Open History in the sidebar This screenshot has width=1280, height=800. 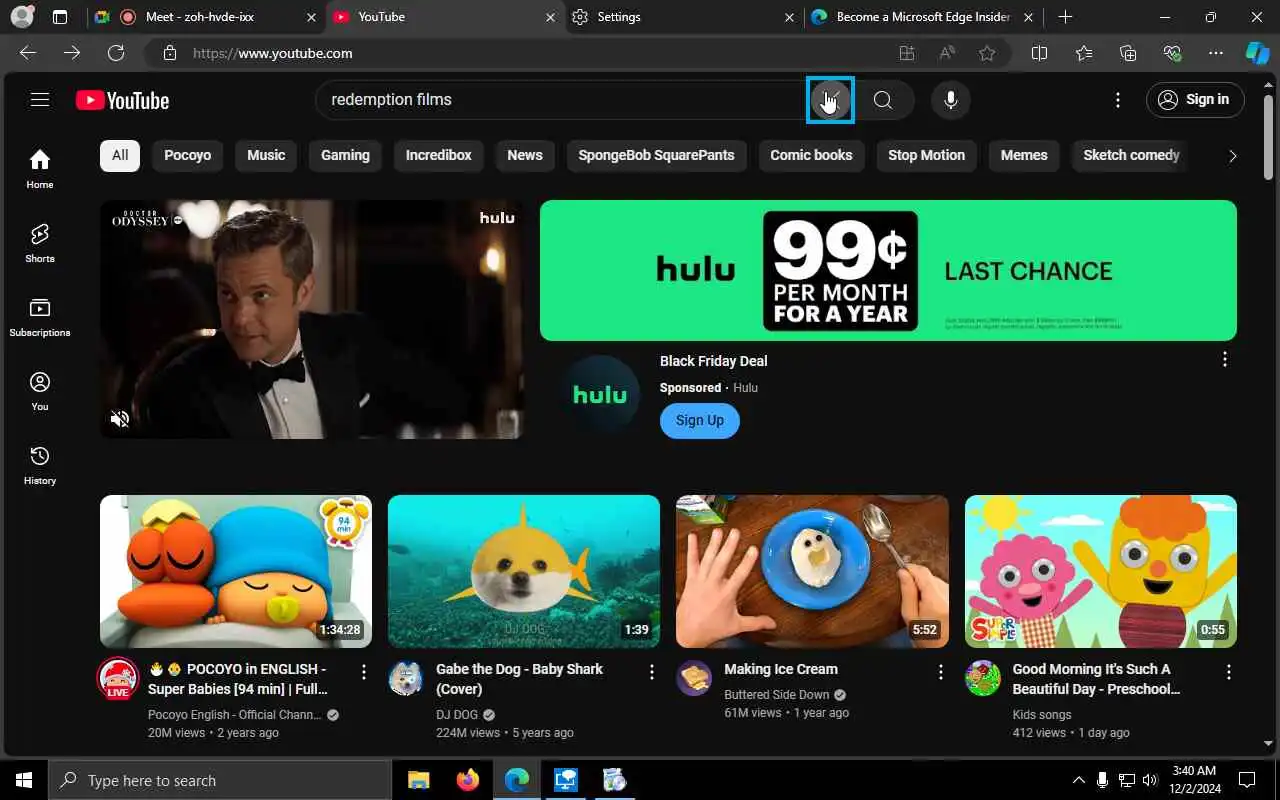[x=40, y=464]
